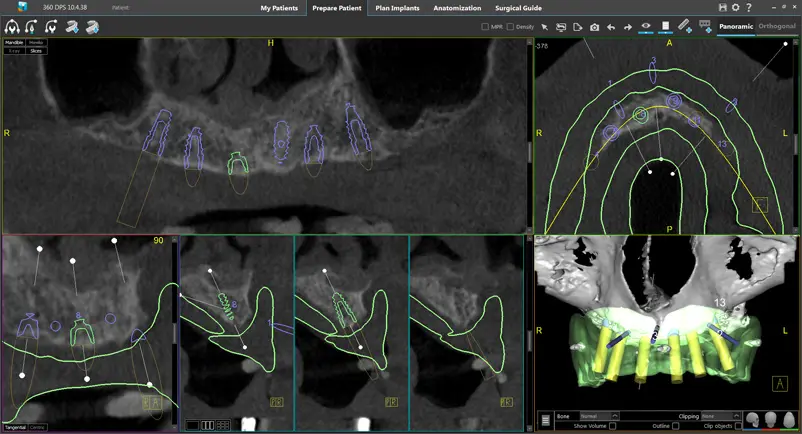Switch to the Panoramic view tab
The width and height of the screenshot is (802, 434).
pyautogui.click(x=736, y=26)
